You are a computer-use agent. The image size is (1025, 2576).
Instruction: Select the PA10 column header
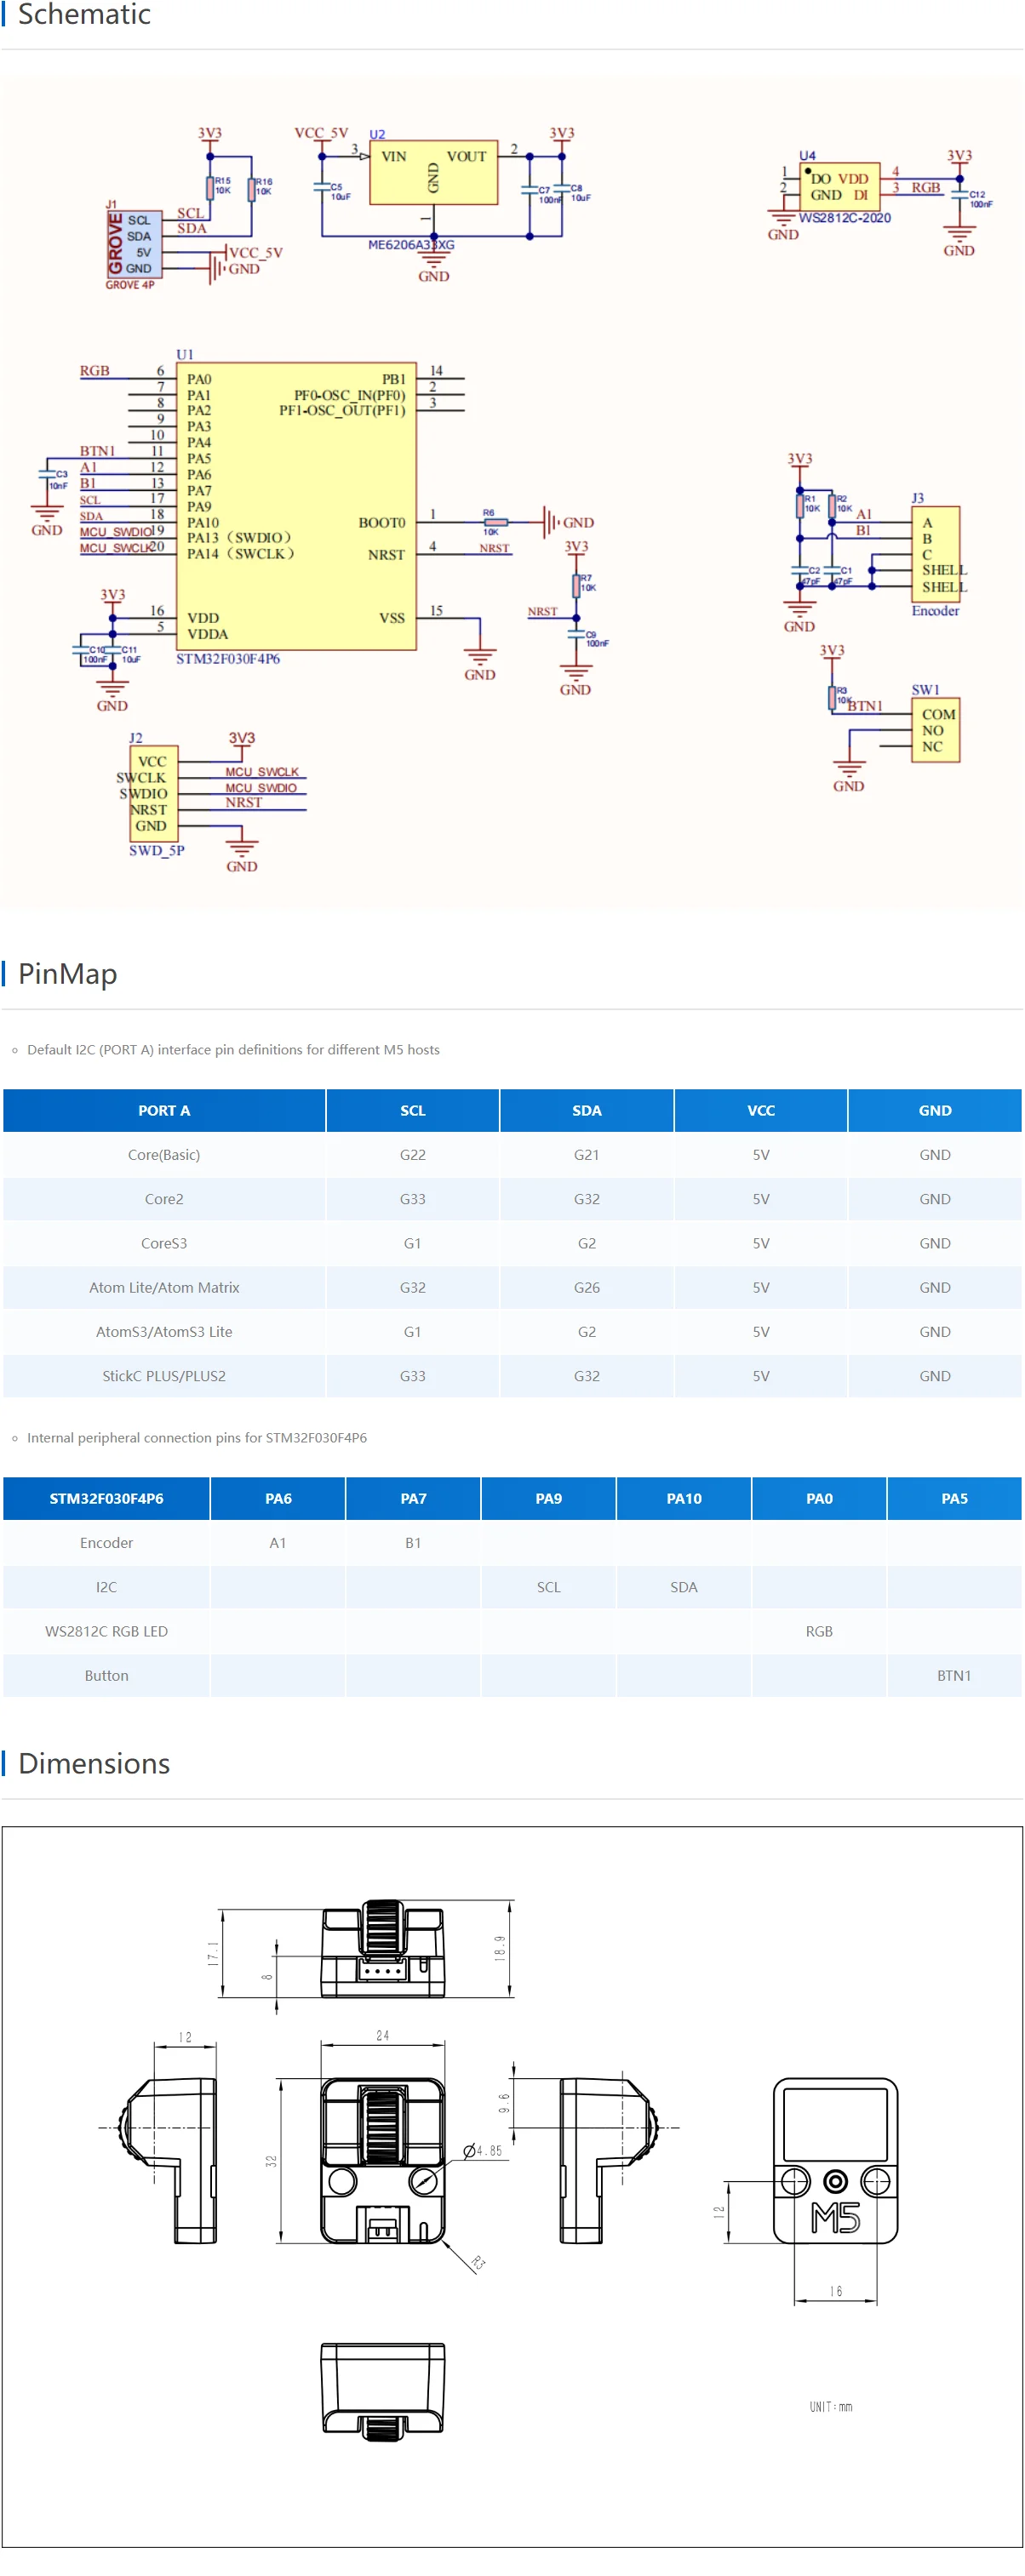pyautogui.click(x=683, y=1498)
